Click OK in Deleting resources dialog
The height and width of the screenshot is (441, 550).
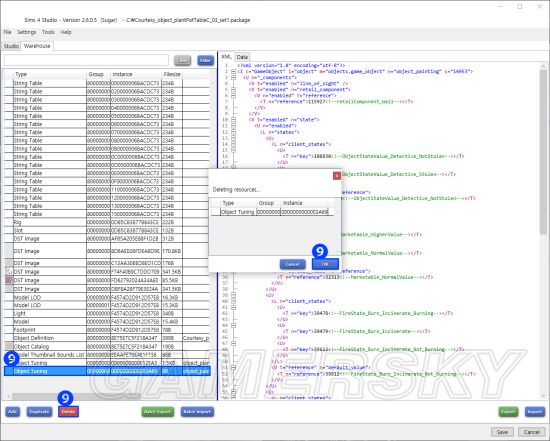[x=325, y=264]
